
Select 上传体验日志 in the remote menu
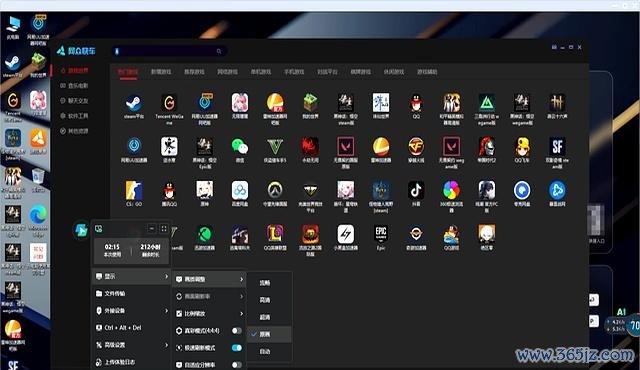pyautogui.click(x=131, y=362)
